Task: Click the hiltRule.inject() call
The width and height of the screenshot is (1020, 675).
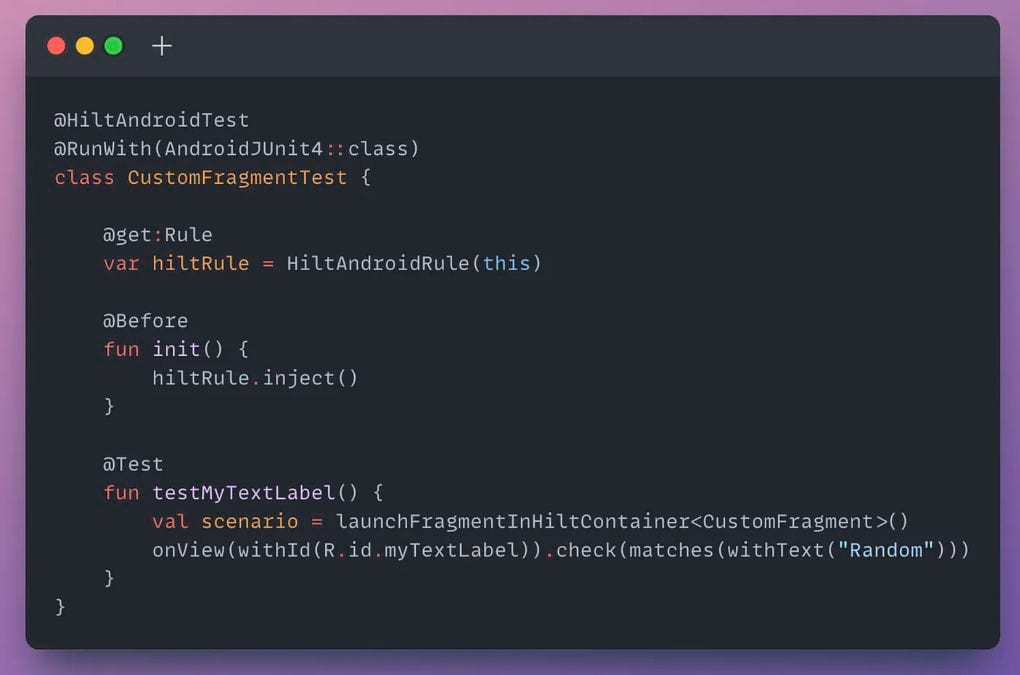Action: click(255, 378)
